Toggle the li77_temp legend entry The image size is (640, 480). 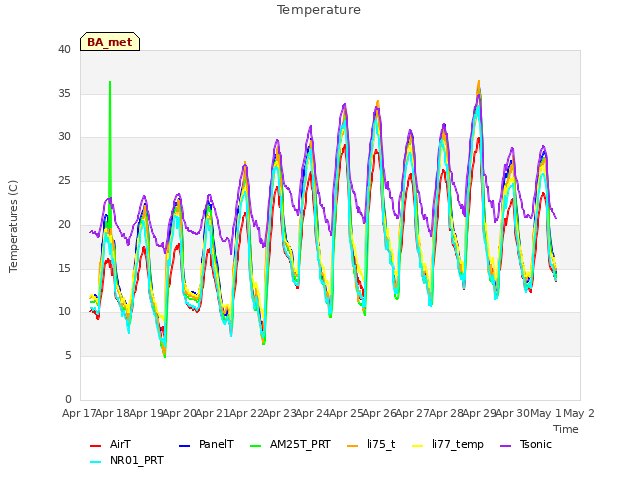[448, 444]
